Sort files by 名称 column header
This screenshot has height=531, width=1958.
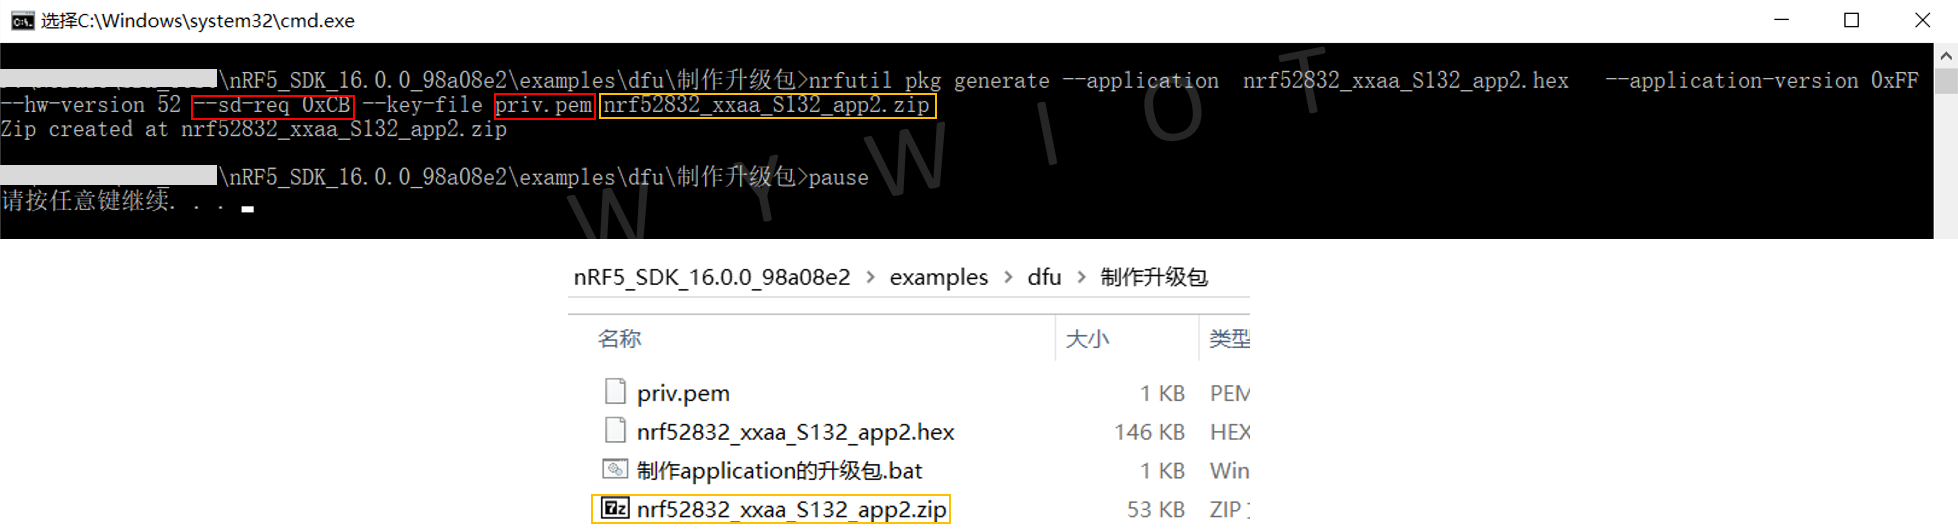[x=620, y=339]
